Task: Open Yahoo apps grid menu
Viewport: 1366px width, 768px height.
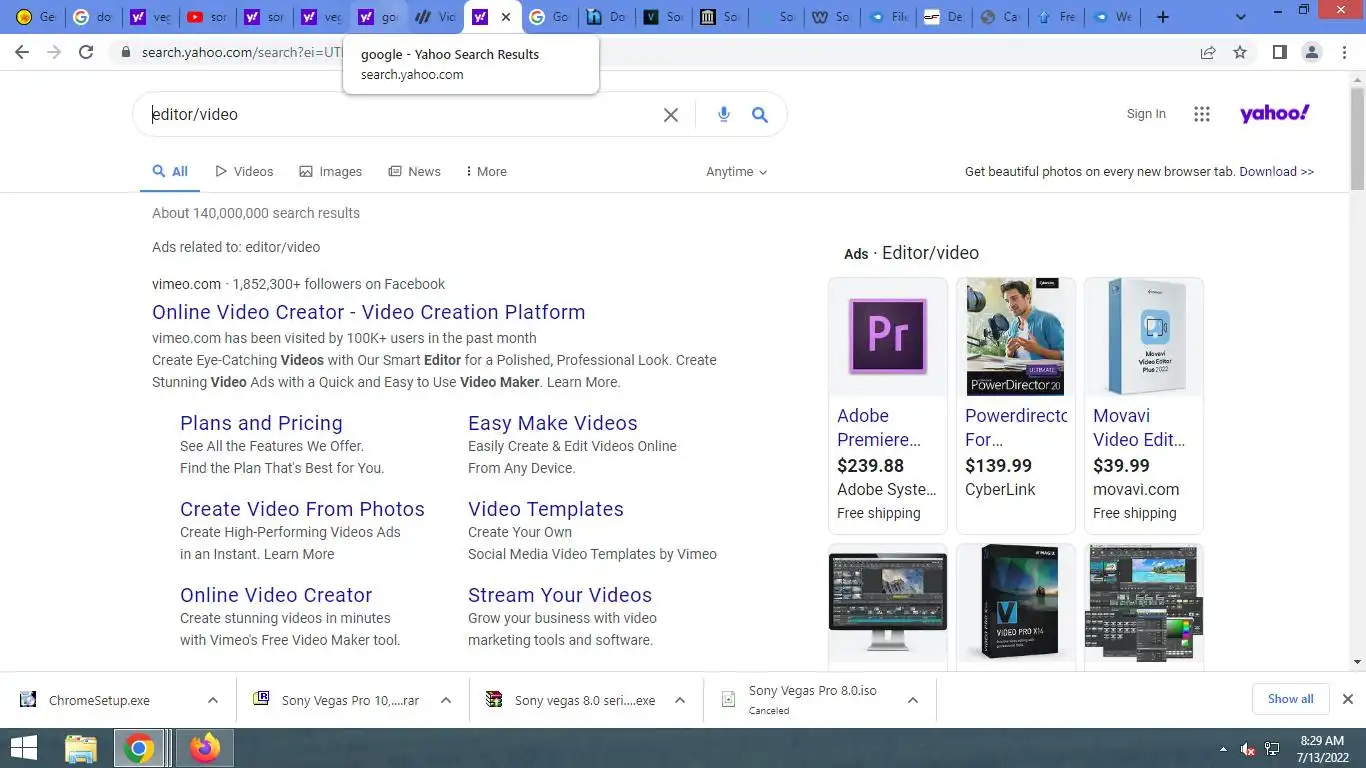Action: 1202,114
